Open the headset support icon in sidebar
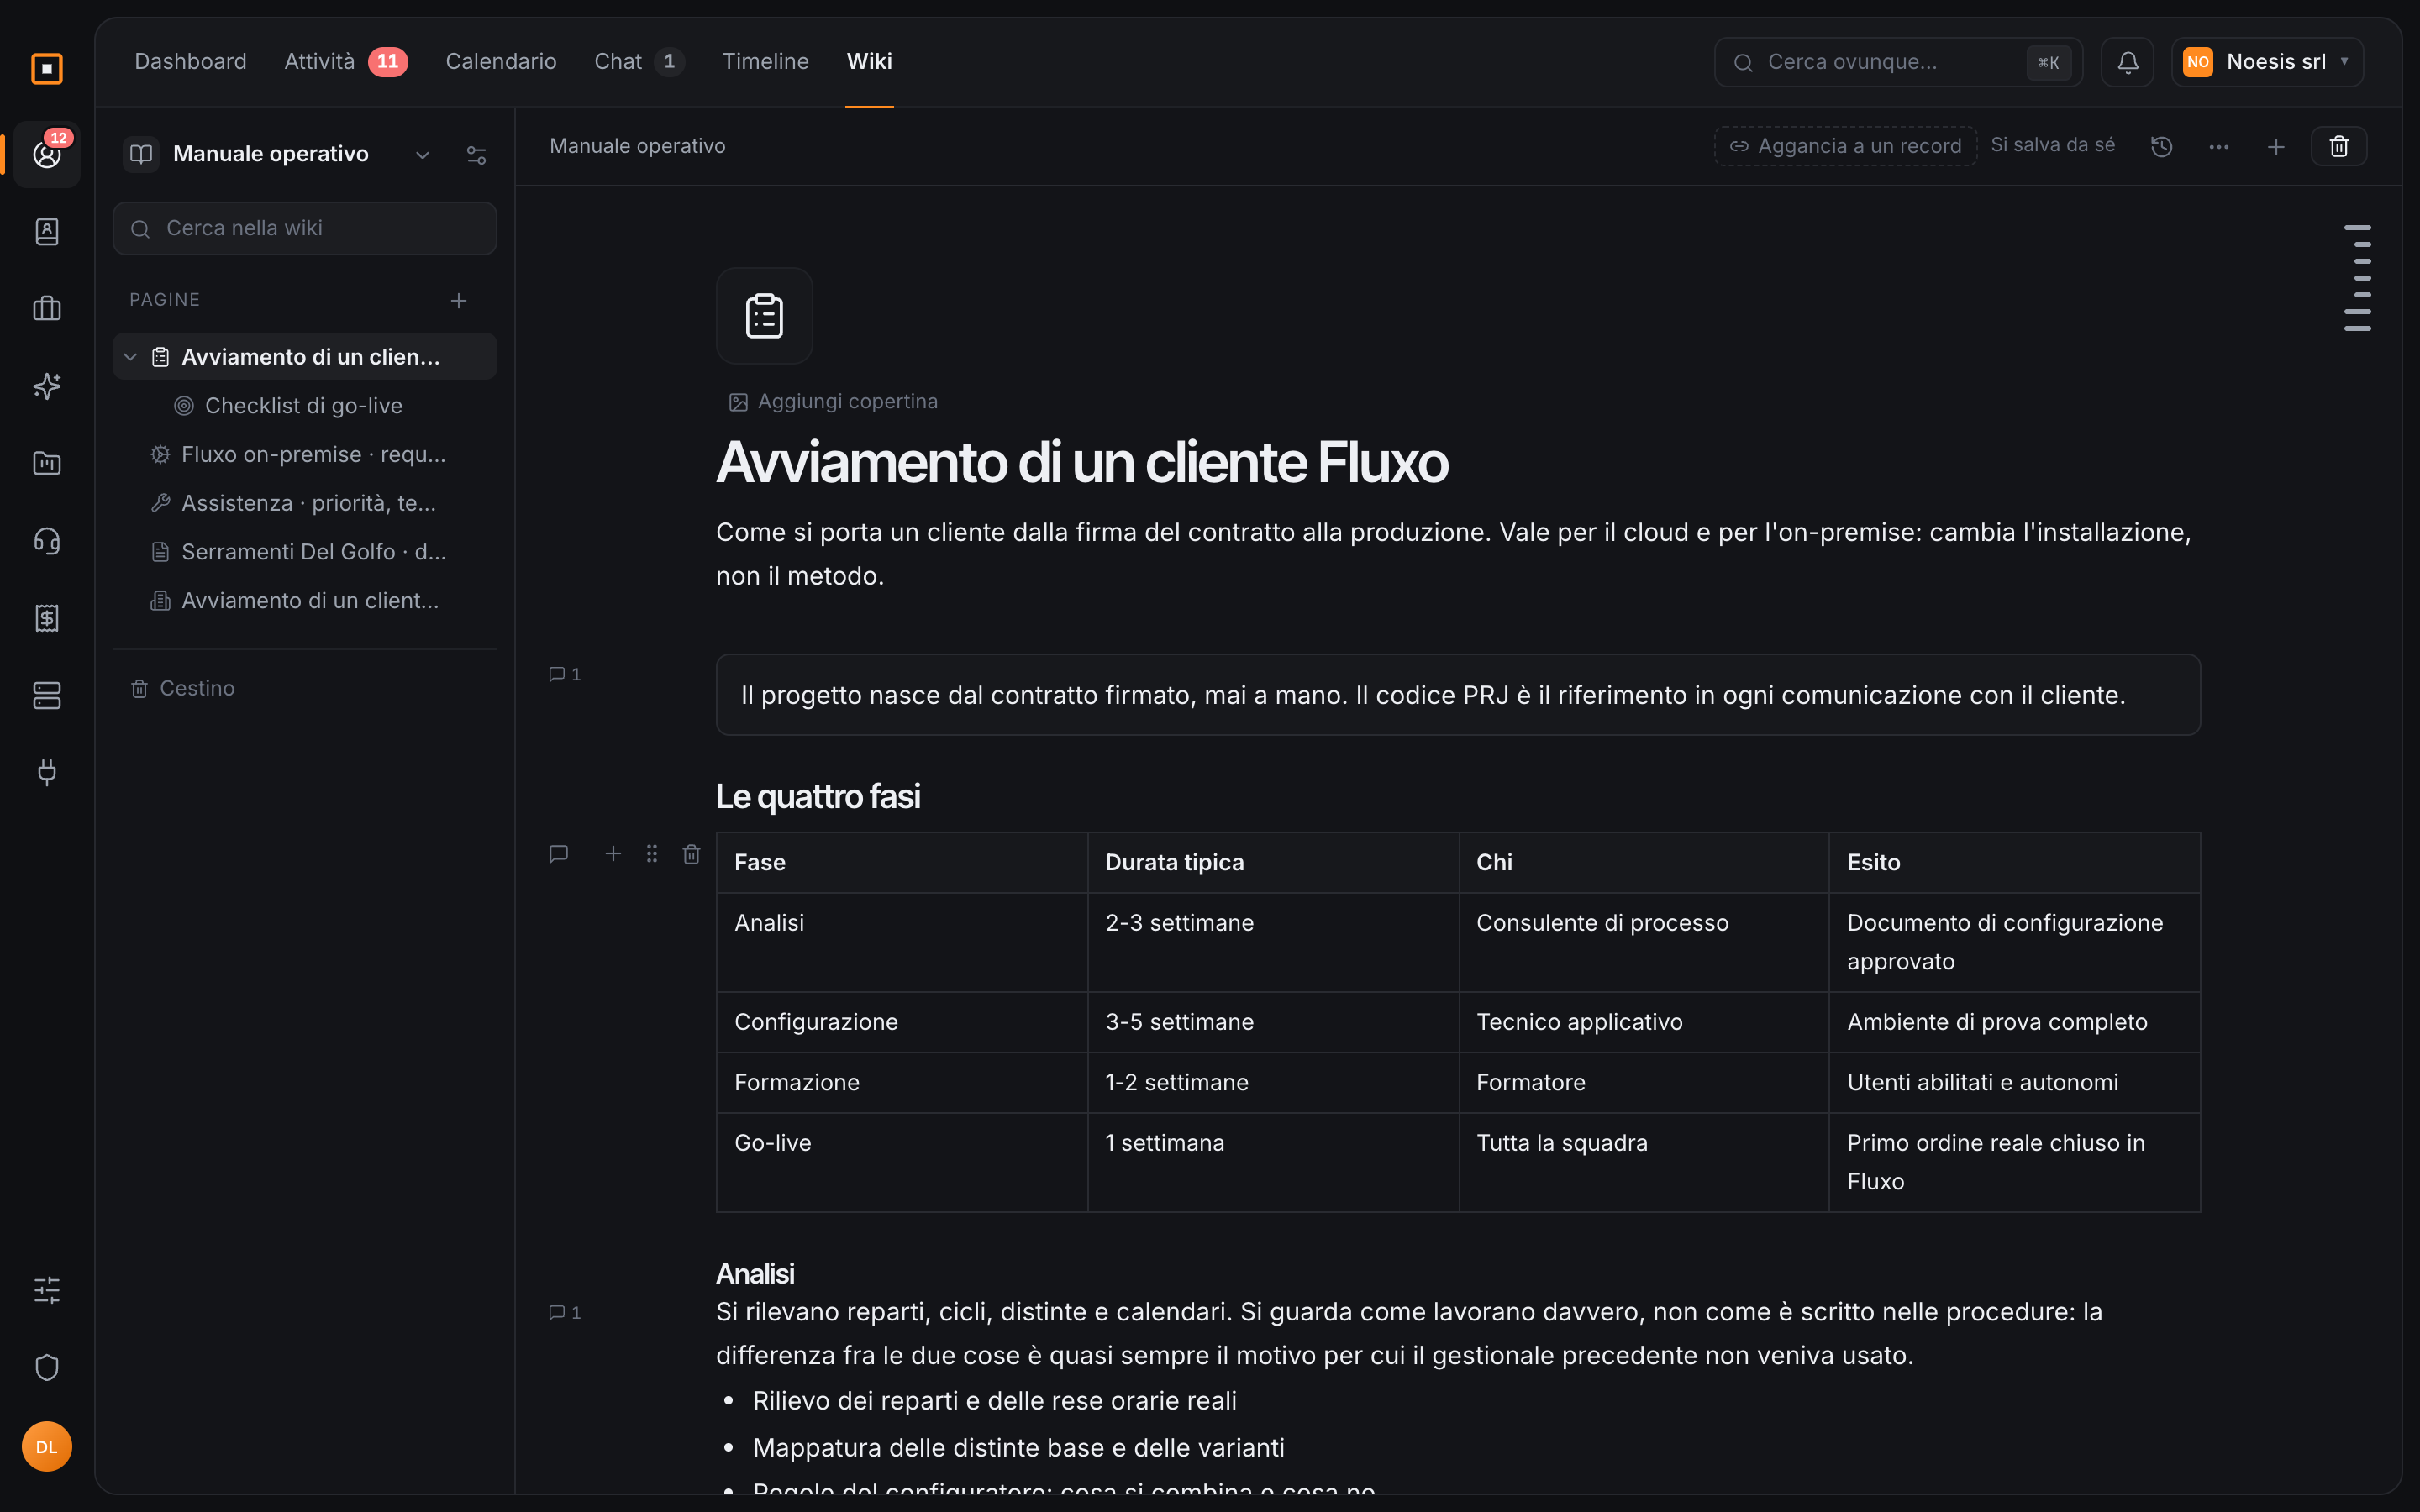The width and height of the screenshot is (2420, 1512). (x=47, y=541)
